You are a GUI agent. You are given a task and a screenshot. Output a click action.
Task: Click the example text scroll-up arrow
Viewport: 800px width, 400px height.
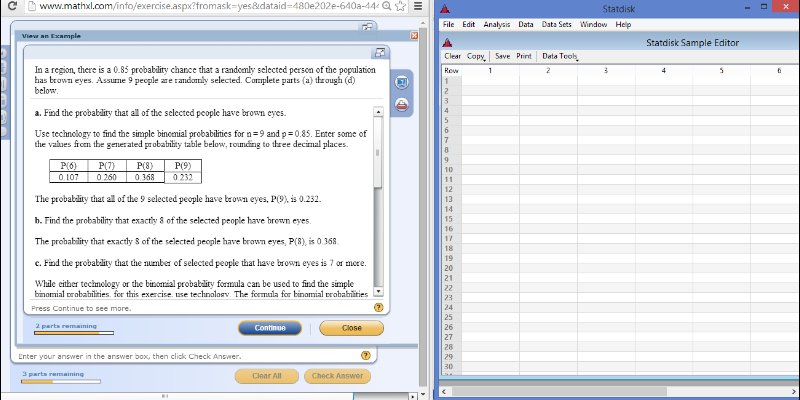(378, 112)
